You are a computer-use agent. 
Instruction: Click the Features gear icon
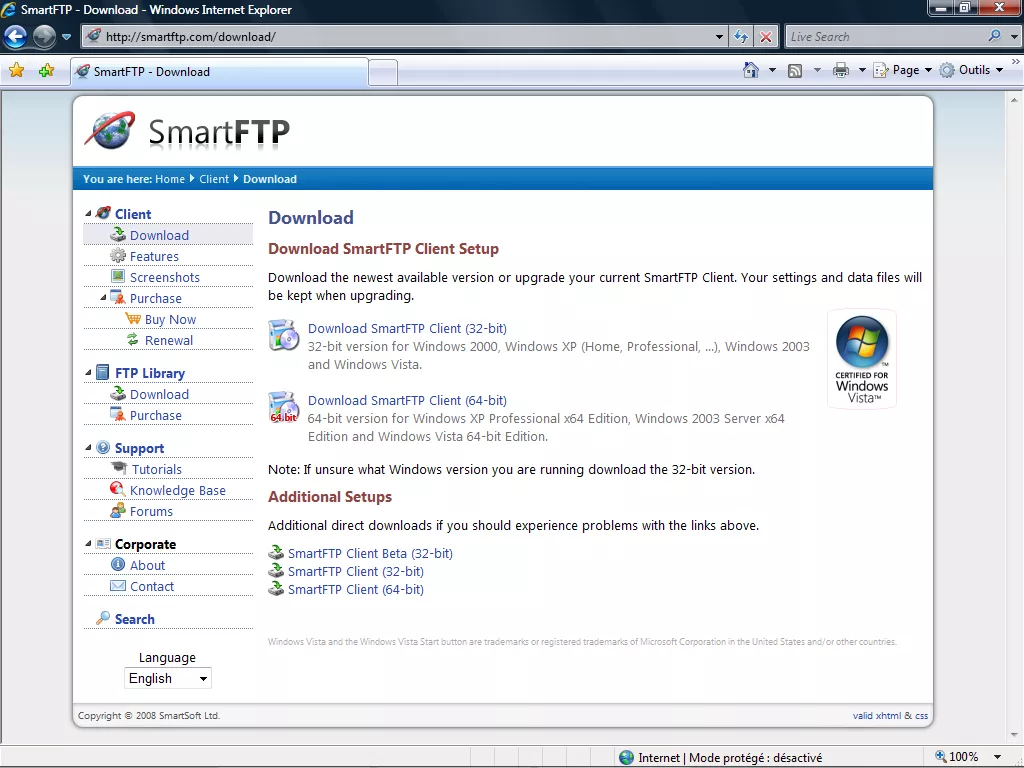118,256
